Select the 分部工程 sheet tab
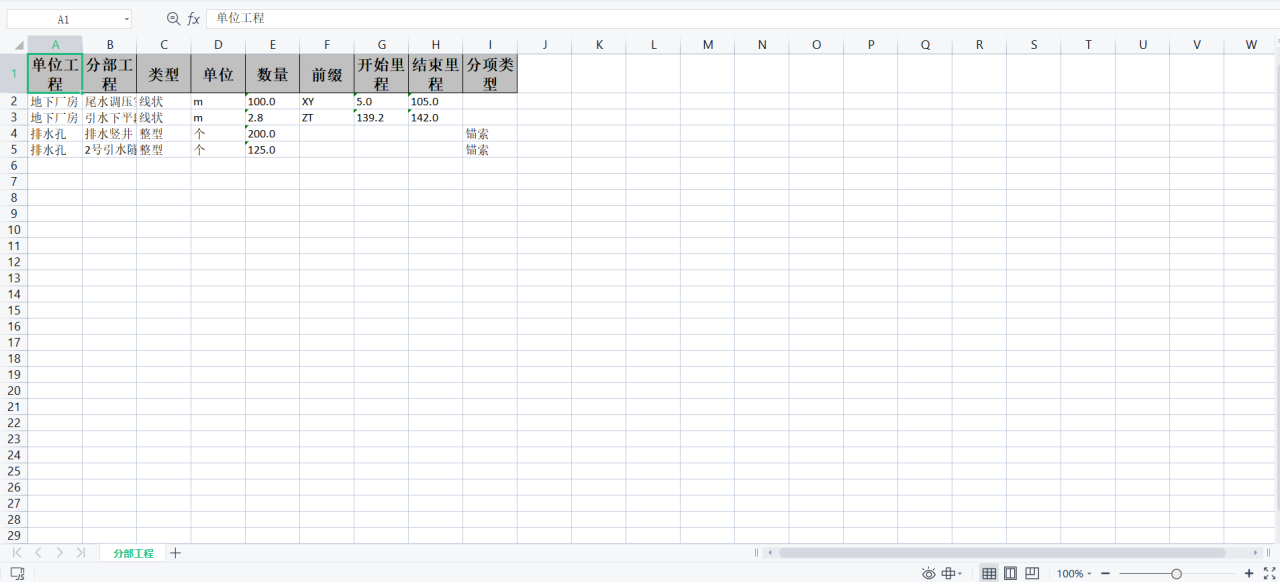 click(x=133, y=553)
